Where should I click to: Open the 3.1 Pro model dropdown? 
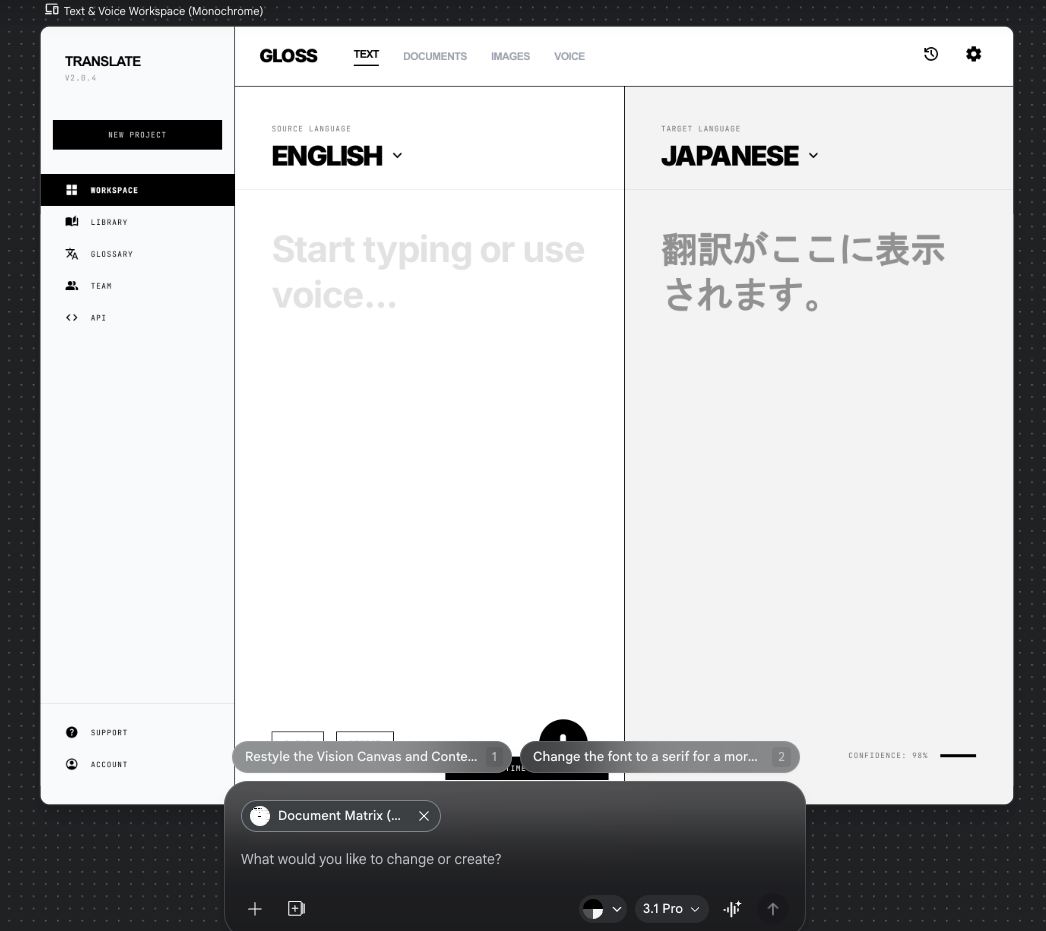point(670,909)
